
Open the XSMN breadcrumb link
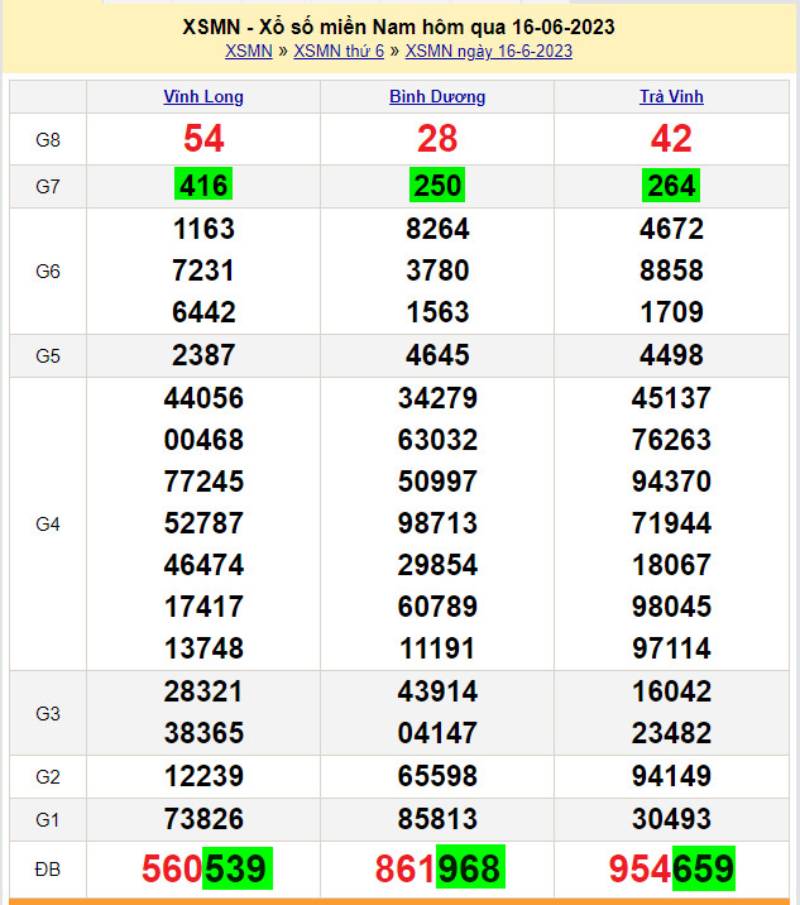point(248,52)
